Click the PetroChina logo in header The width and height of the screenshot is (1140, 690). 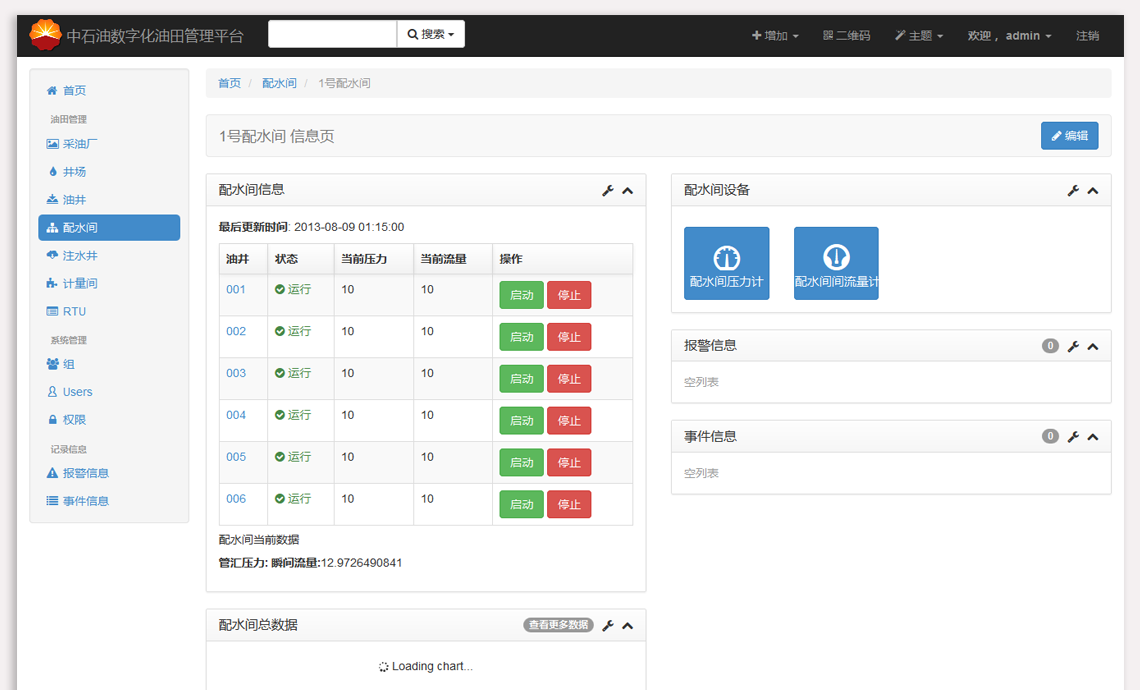[x=45, y=35]
